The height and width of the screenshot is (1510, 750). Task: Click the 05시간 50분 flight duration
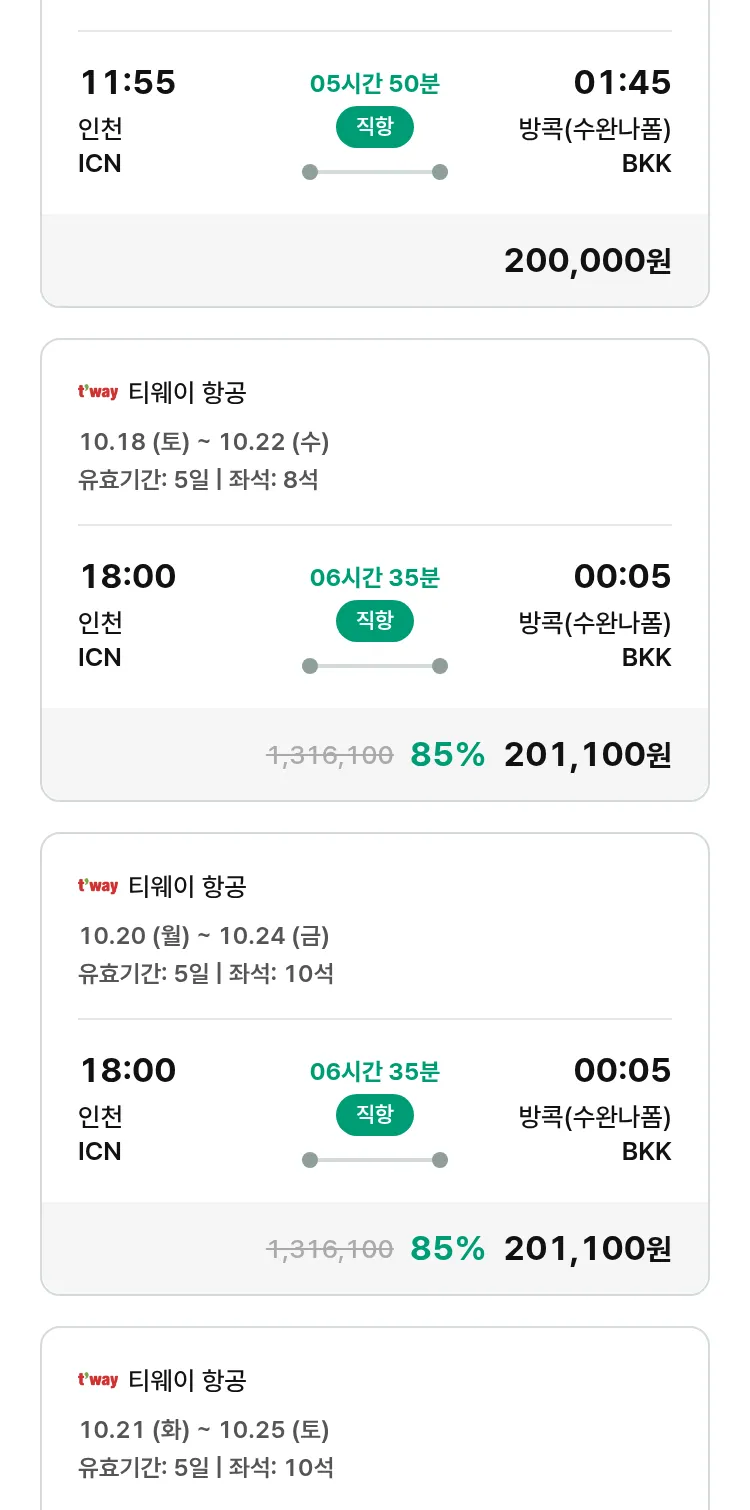[374, 84]
